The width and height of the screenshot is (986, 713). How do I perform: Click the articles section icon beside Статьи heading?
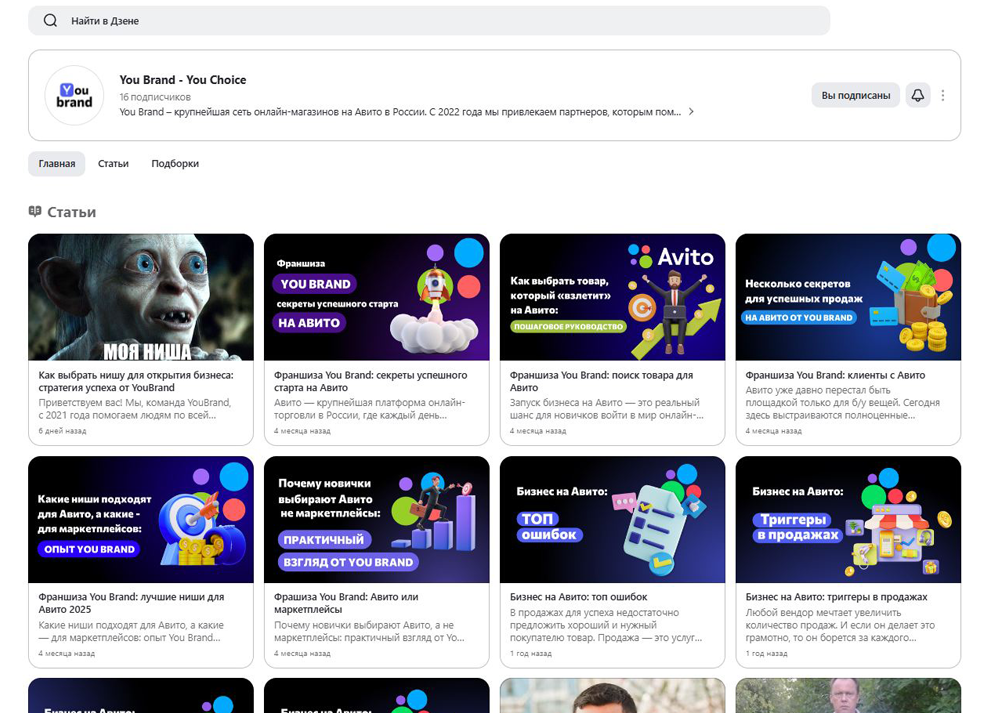pyautogui.click(x=35, y=212)
